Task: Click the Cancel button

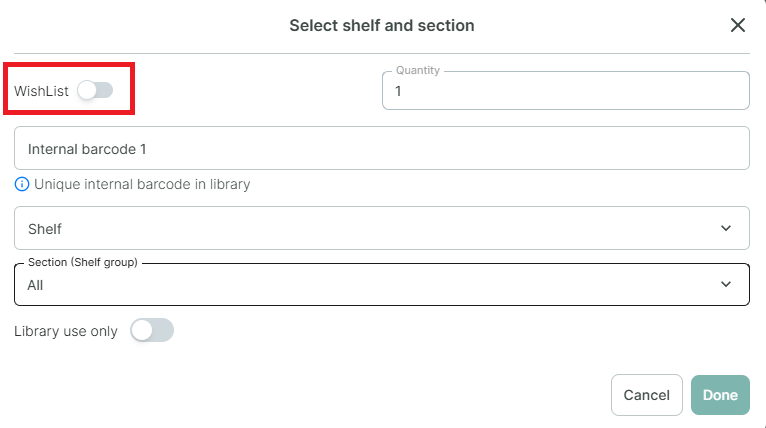Action: pos(646,395)
